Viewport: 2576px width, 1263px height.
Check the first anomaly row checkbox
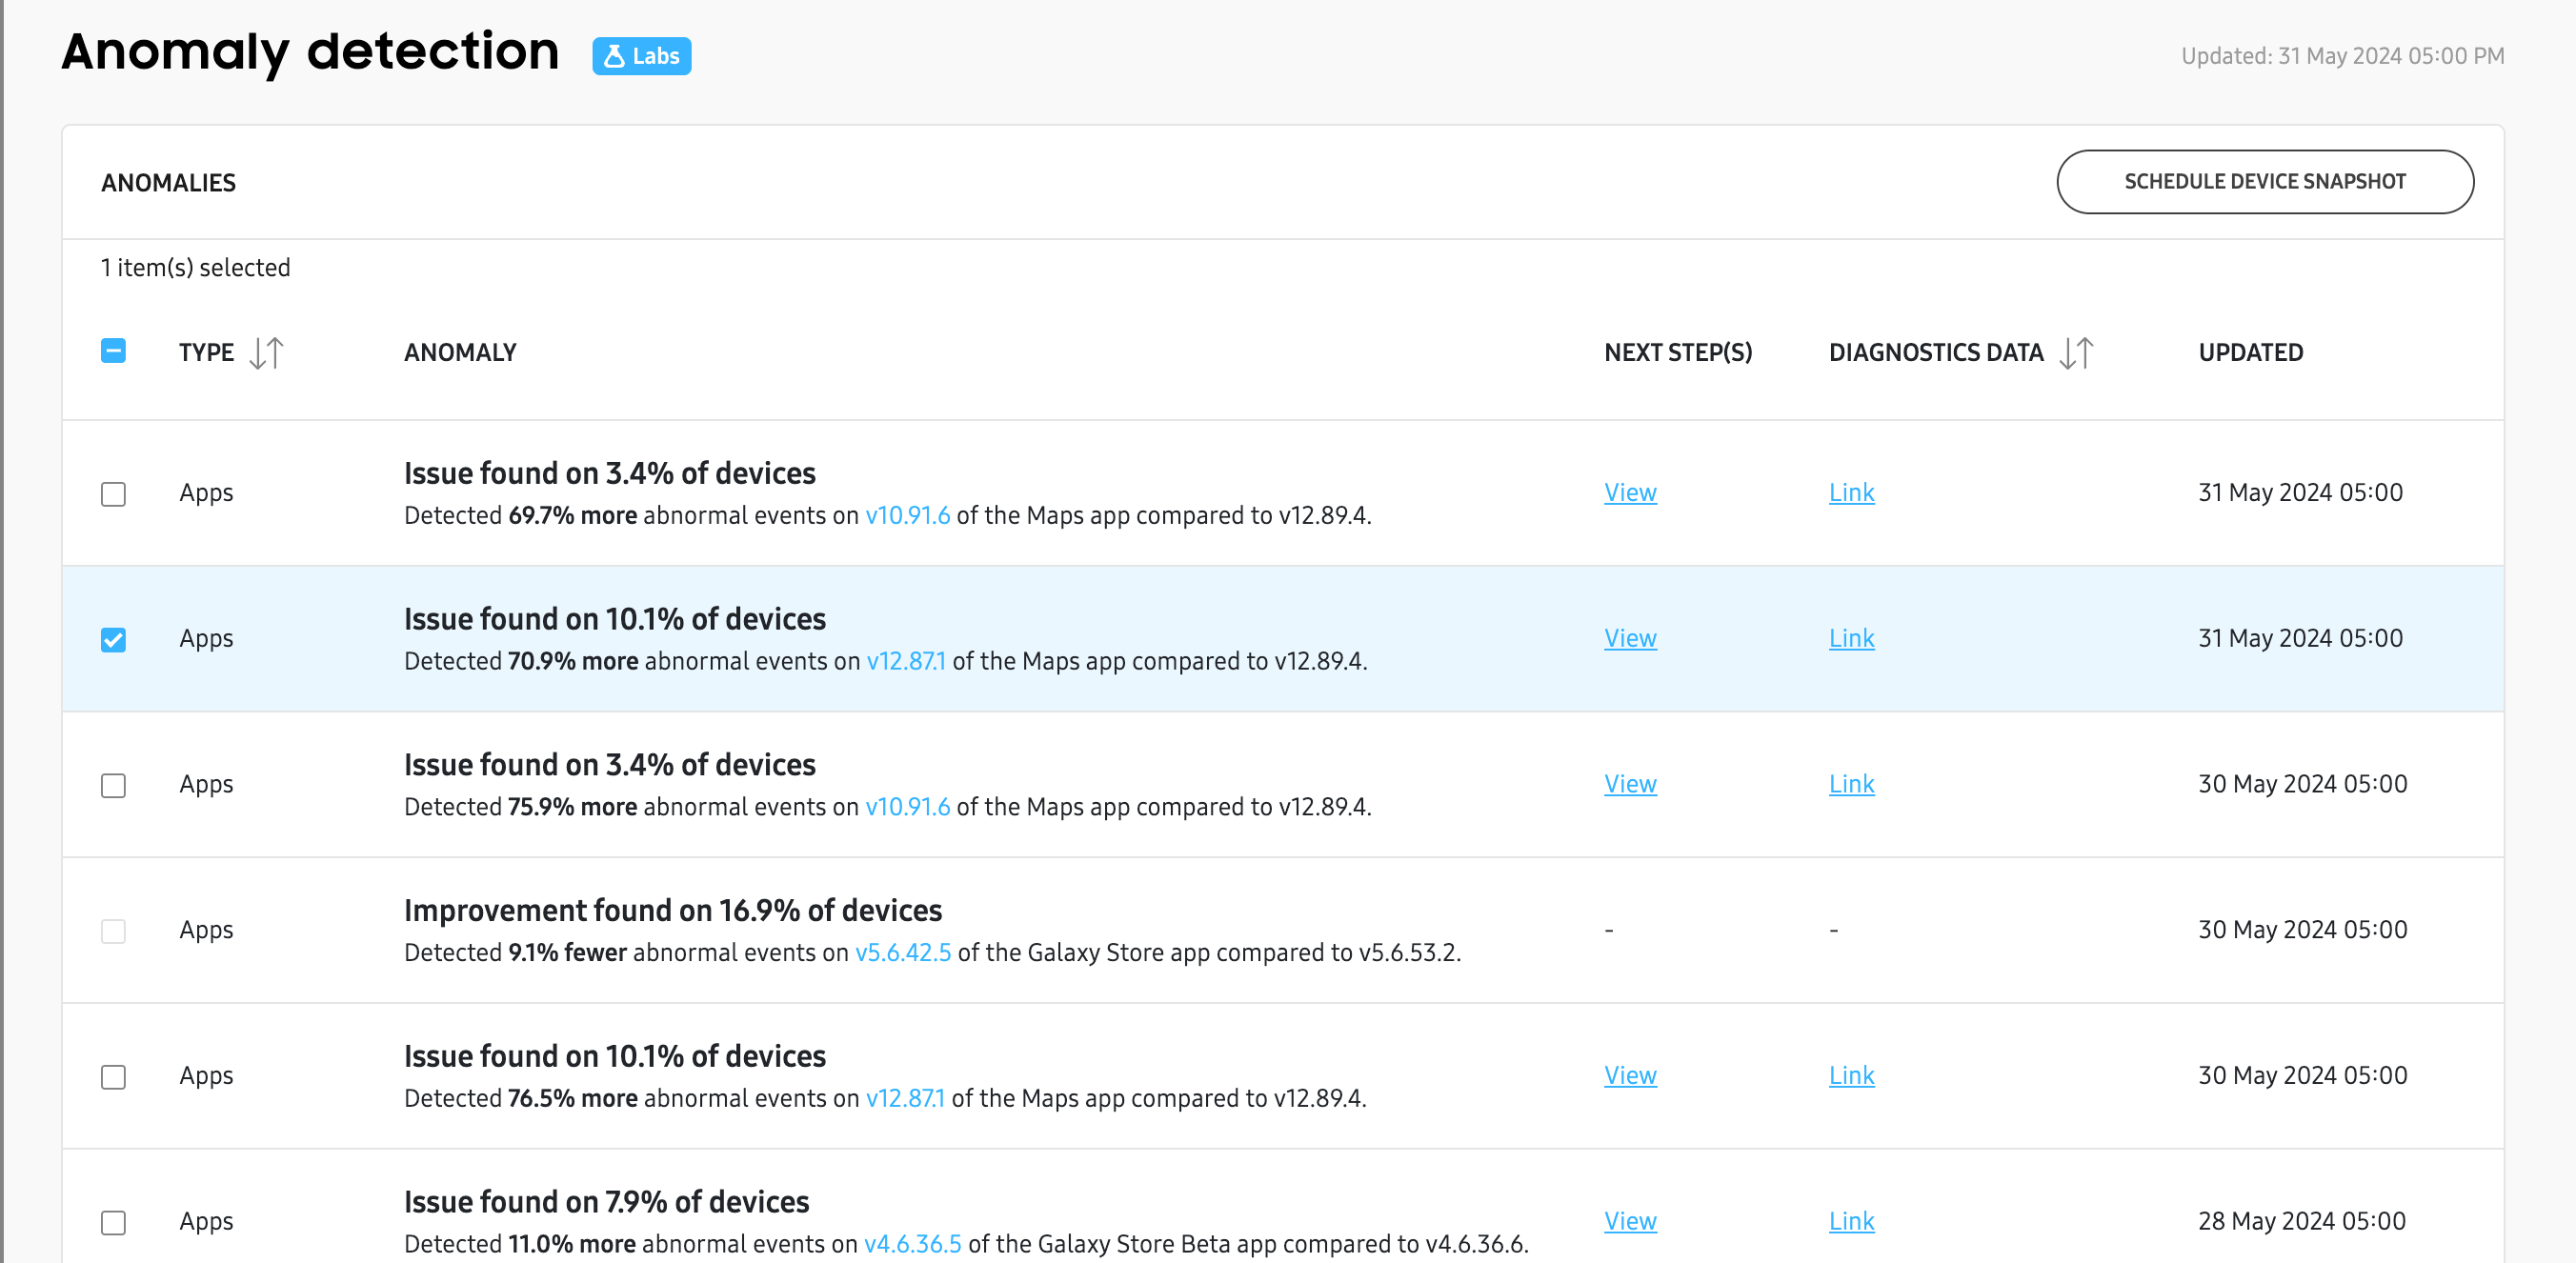(113, 491)
